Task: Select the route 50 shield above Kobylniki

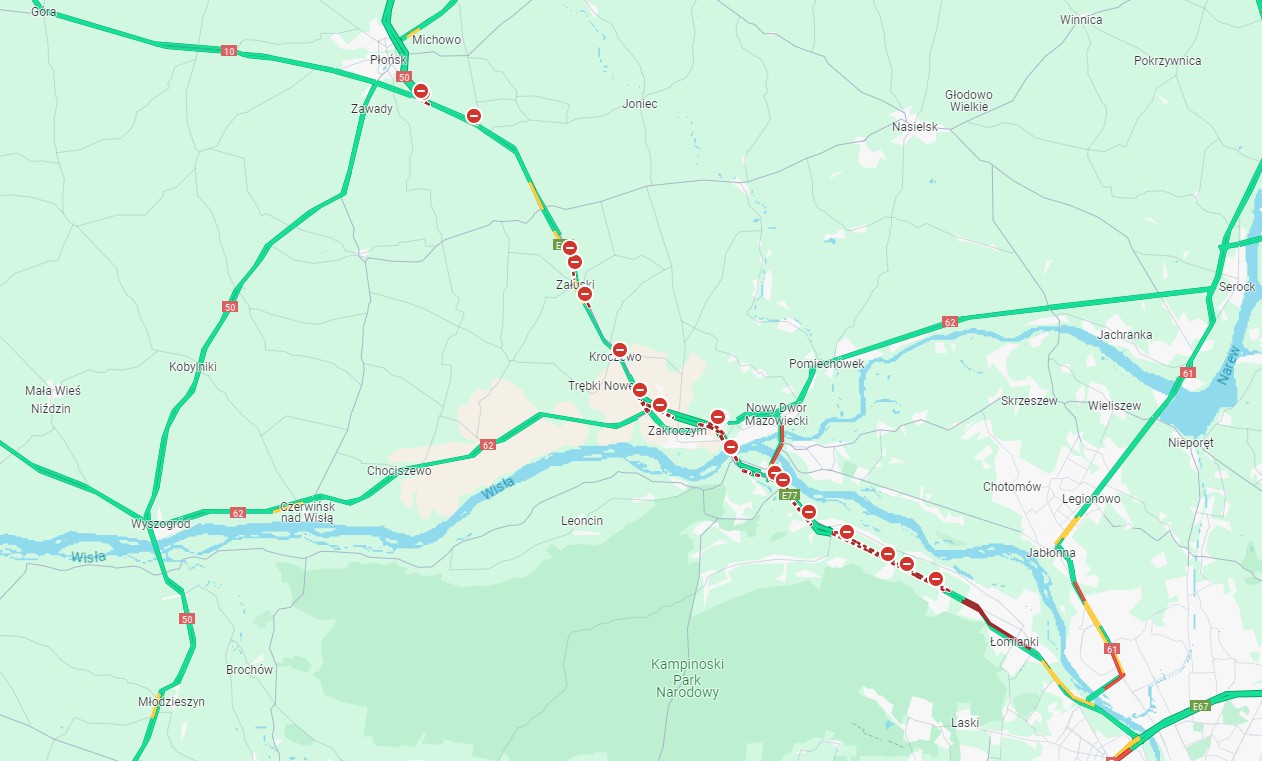Action: click(230, 307)
